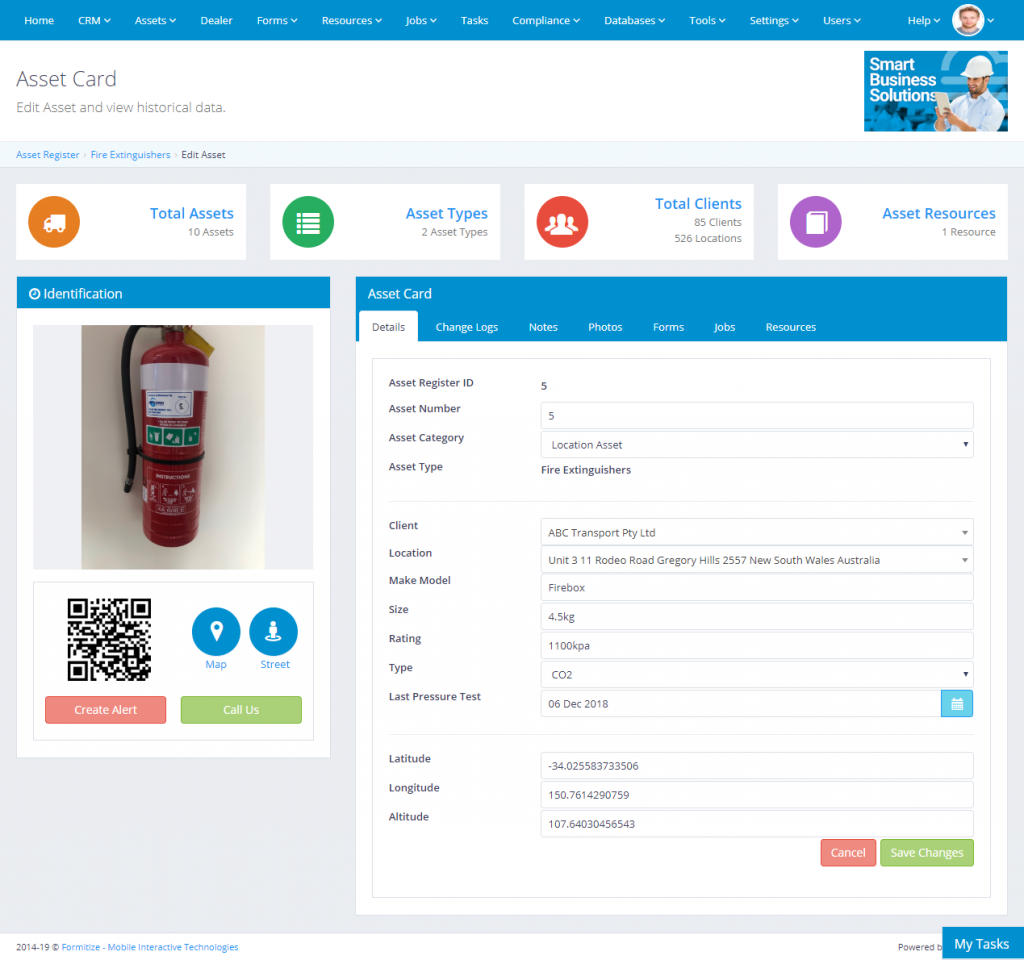The width and height of the screenshot is (1024, 960).
Task: Click the green list Asset Types icon
Action: pyautogui.click(x=307, y=222)
